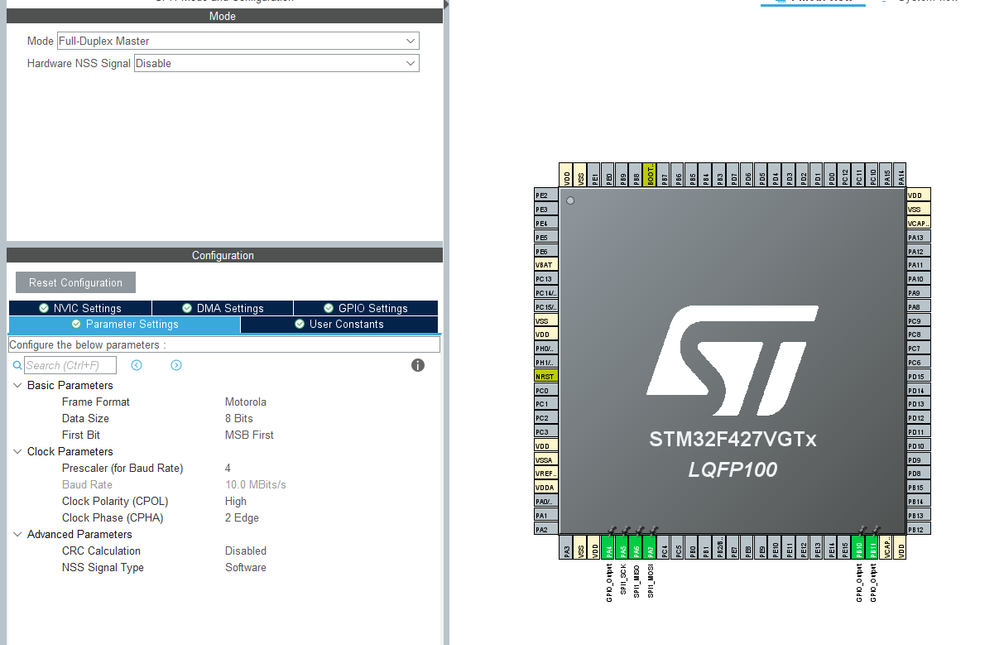This screenshot has width=999, height=645.
Task: Click the search magnifier icon
Action: pos(17,365)
